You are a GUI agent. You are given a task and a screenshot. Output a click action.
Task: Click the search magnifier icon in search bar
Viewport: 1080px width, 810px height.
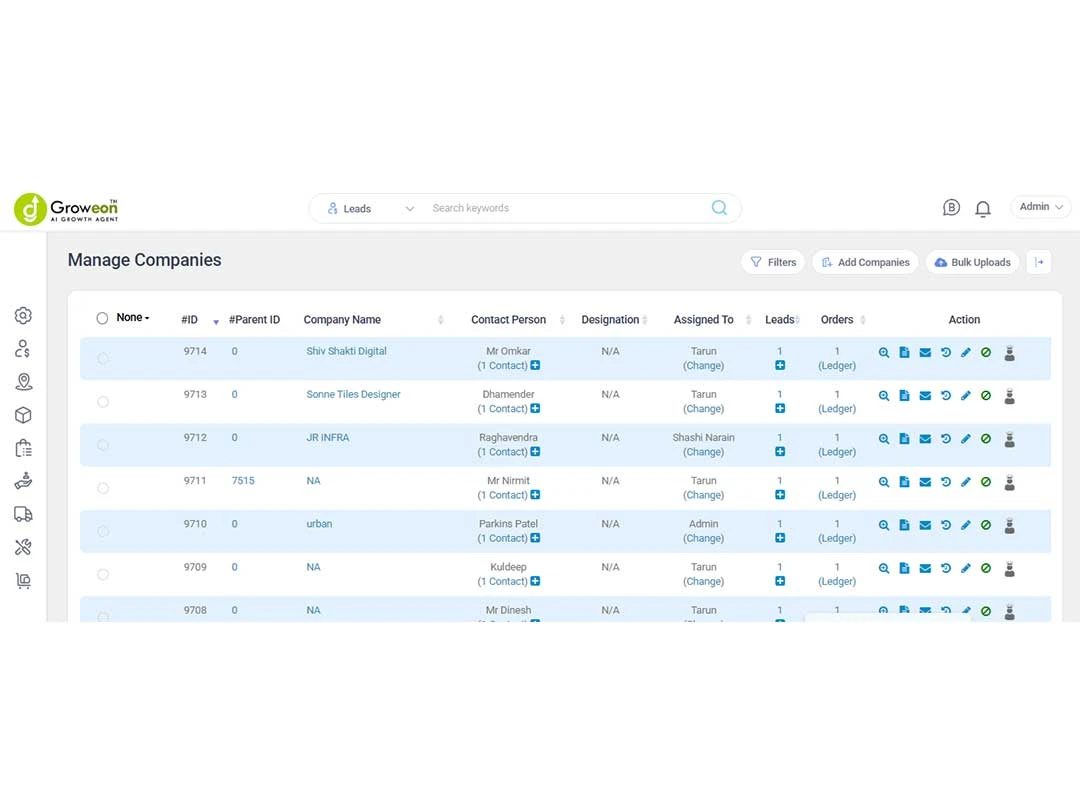[719, 208]
